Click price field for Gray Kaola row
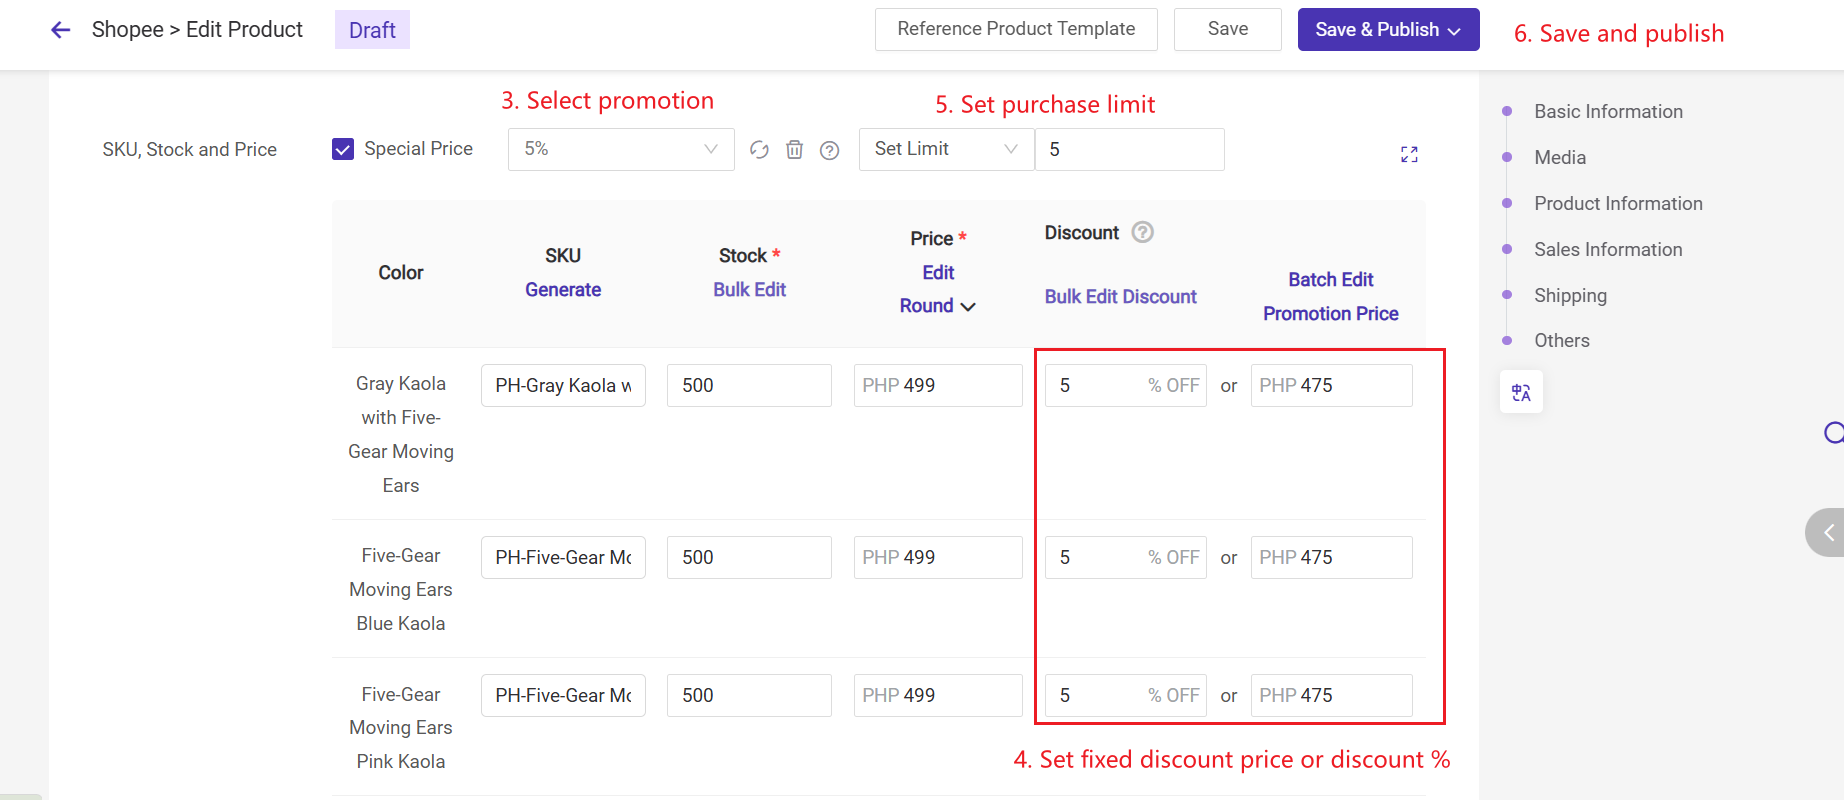 coord(938,385)
